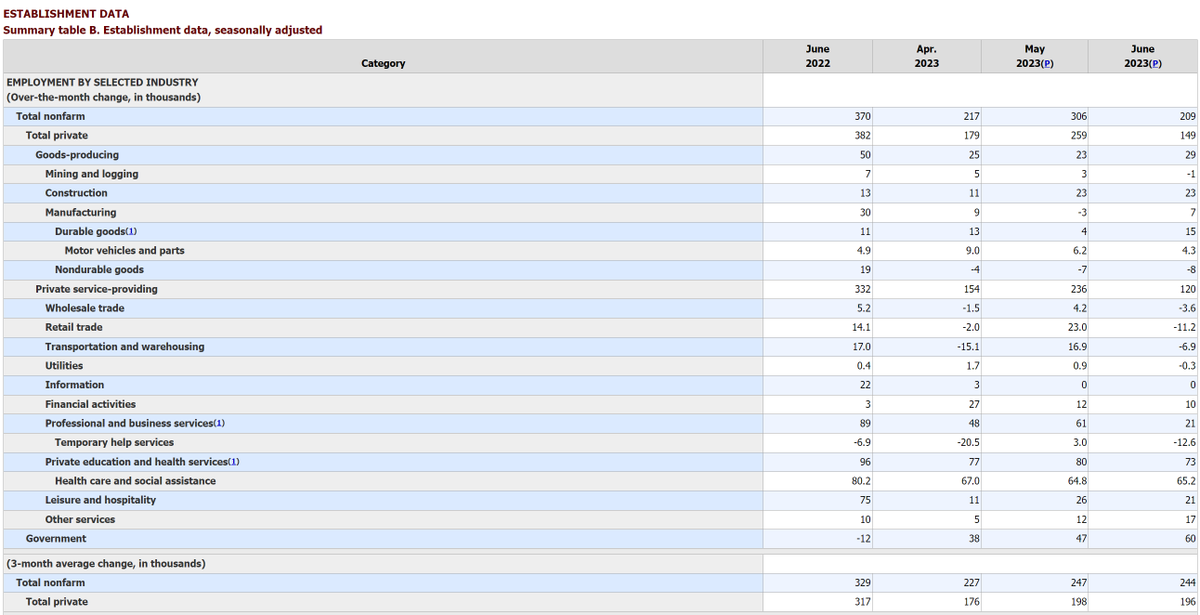Select the first Total nonfarm row label
The image size is (1200, 615).
50,116
